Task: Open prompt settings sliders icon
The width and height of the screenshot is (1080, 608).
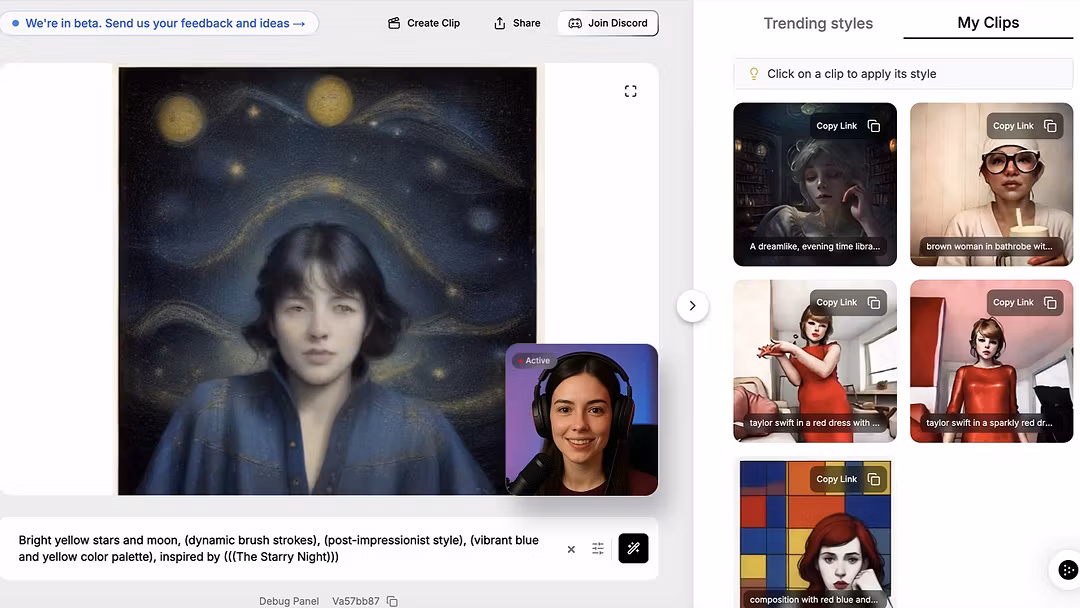Action: 598,548
